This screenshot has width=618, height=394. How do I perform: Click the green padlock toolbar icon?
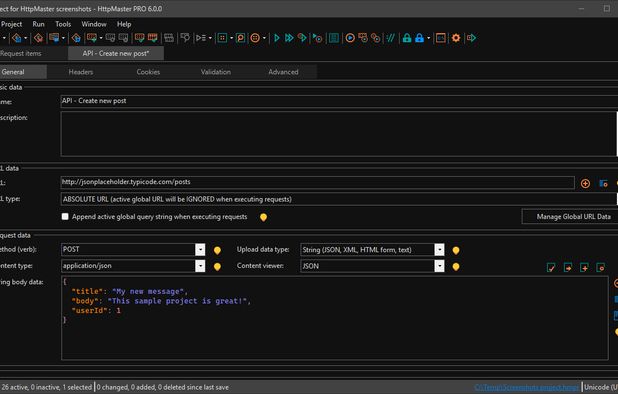pos(407,38)
